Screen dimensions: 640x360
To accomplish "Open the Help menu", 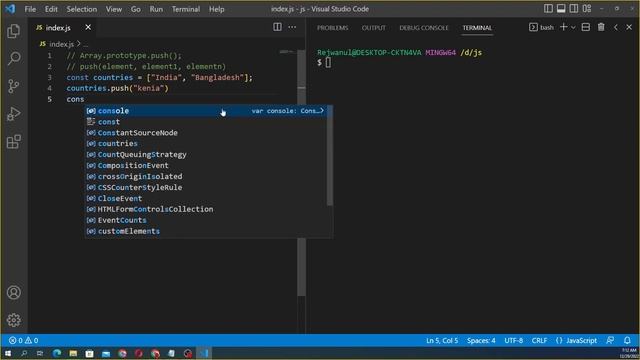I will pyautogui.click(x=217, y=9).
